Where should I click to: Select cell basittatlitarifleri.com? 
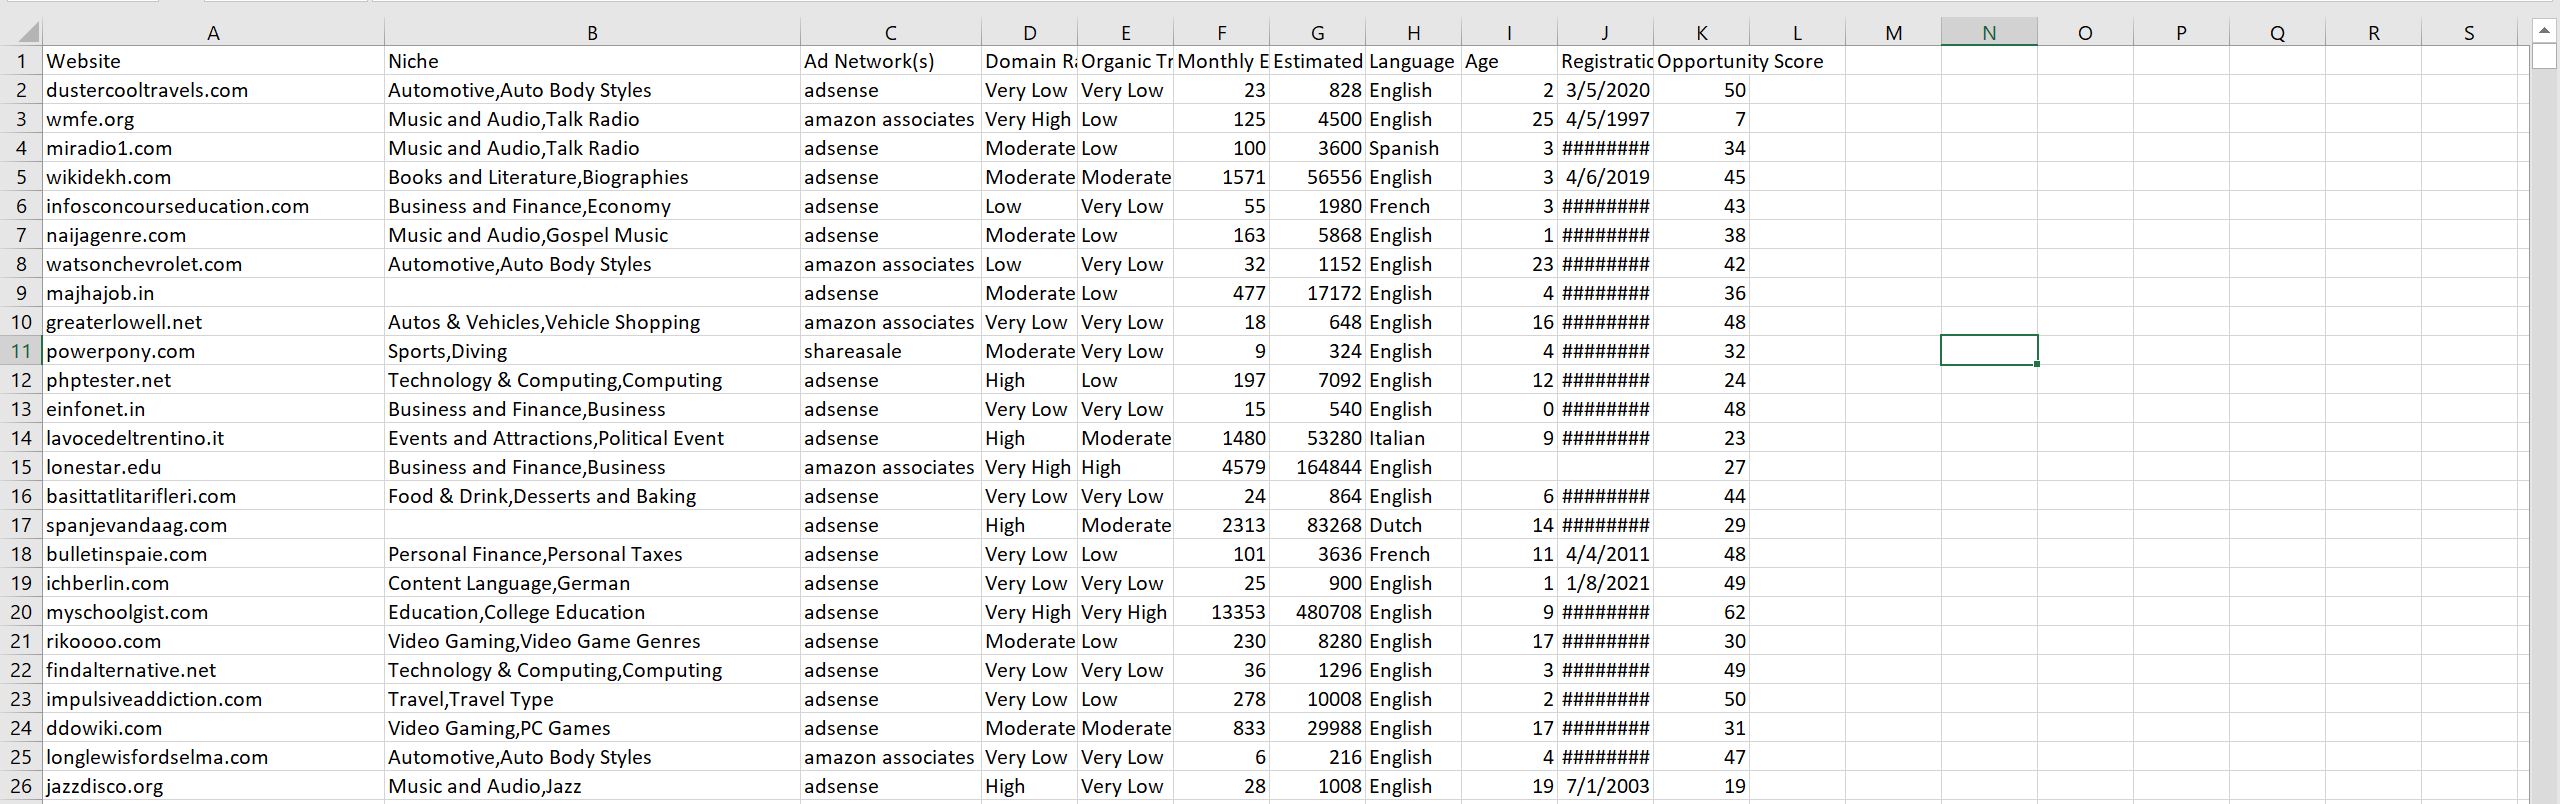(x=213, y=496)
